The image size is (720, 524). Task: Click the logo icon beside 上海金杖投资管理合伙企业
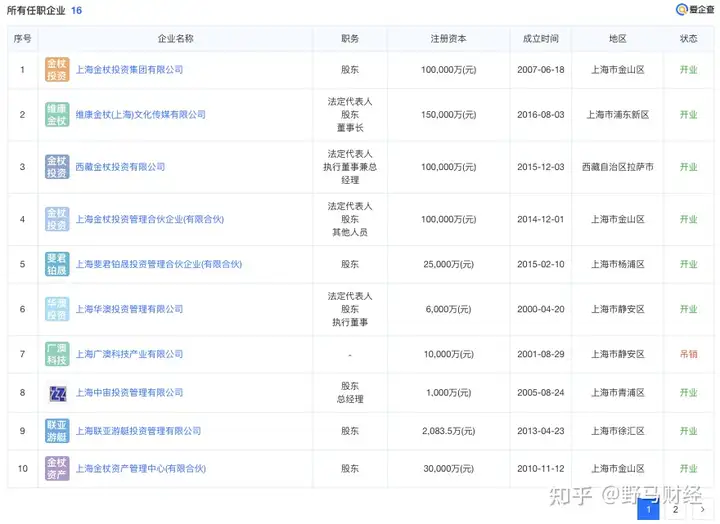point(57,219)
